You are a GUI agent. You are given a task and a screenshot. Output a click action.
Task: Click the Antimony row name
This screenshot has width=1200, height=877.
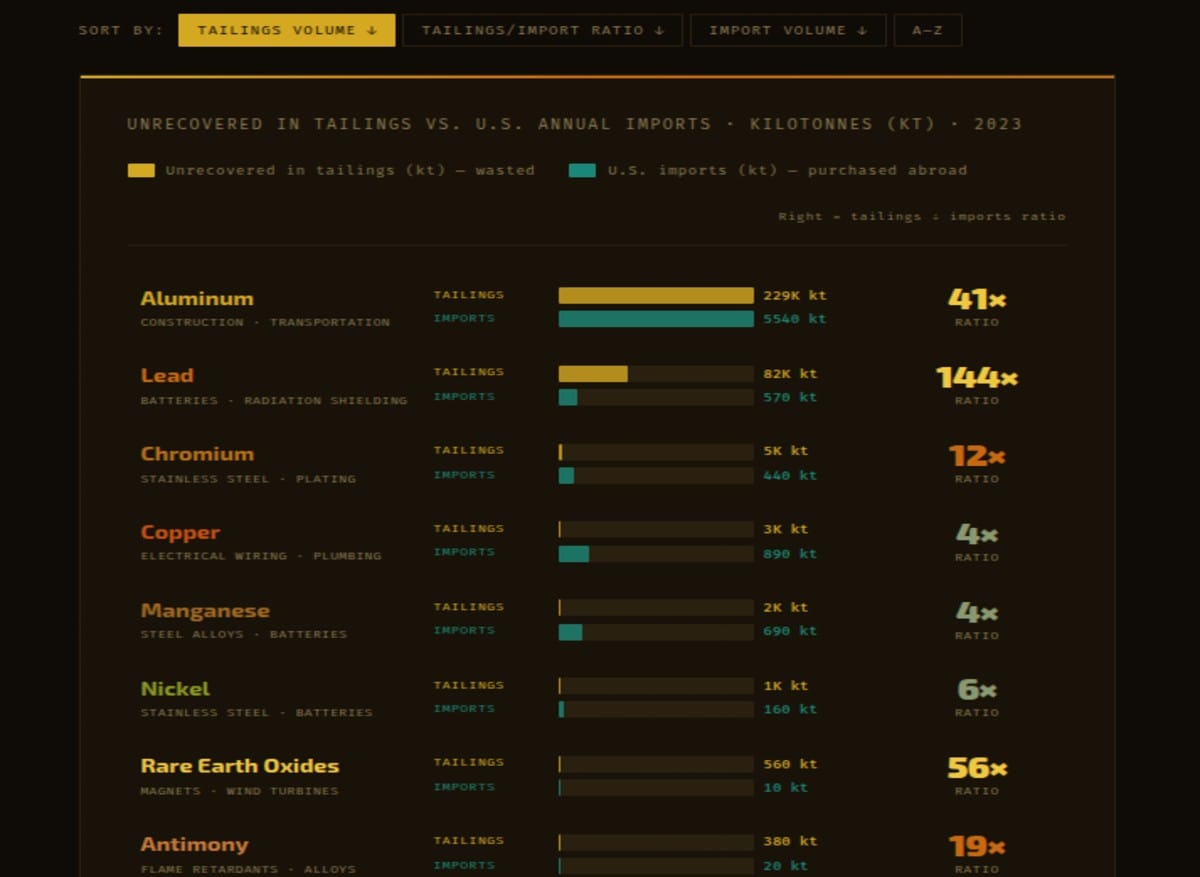[194, 844]
